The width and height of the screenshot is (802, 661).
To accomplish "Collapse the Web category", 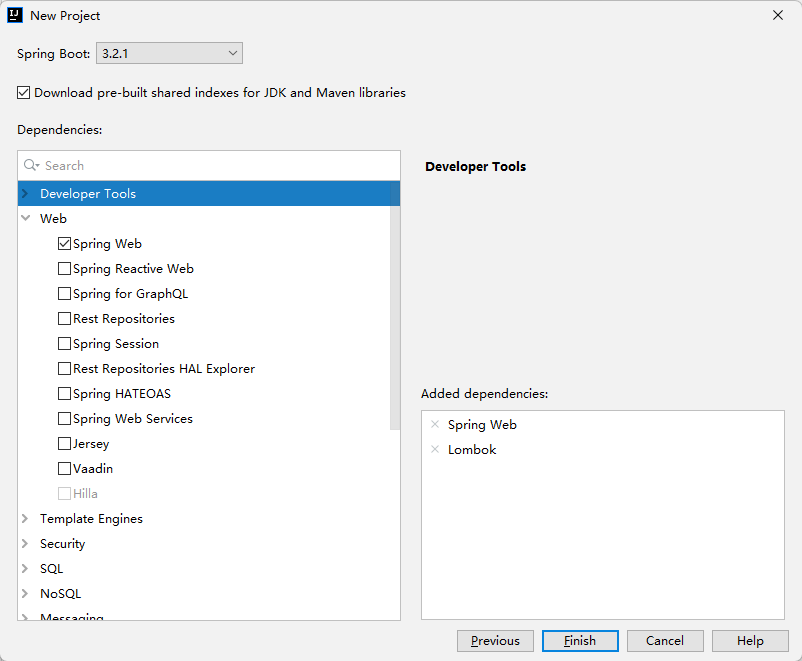I will [25, 219].
